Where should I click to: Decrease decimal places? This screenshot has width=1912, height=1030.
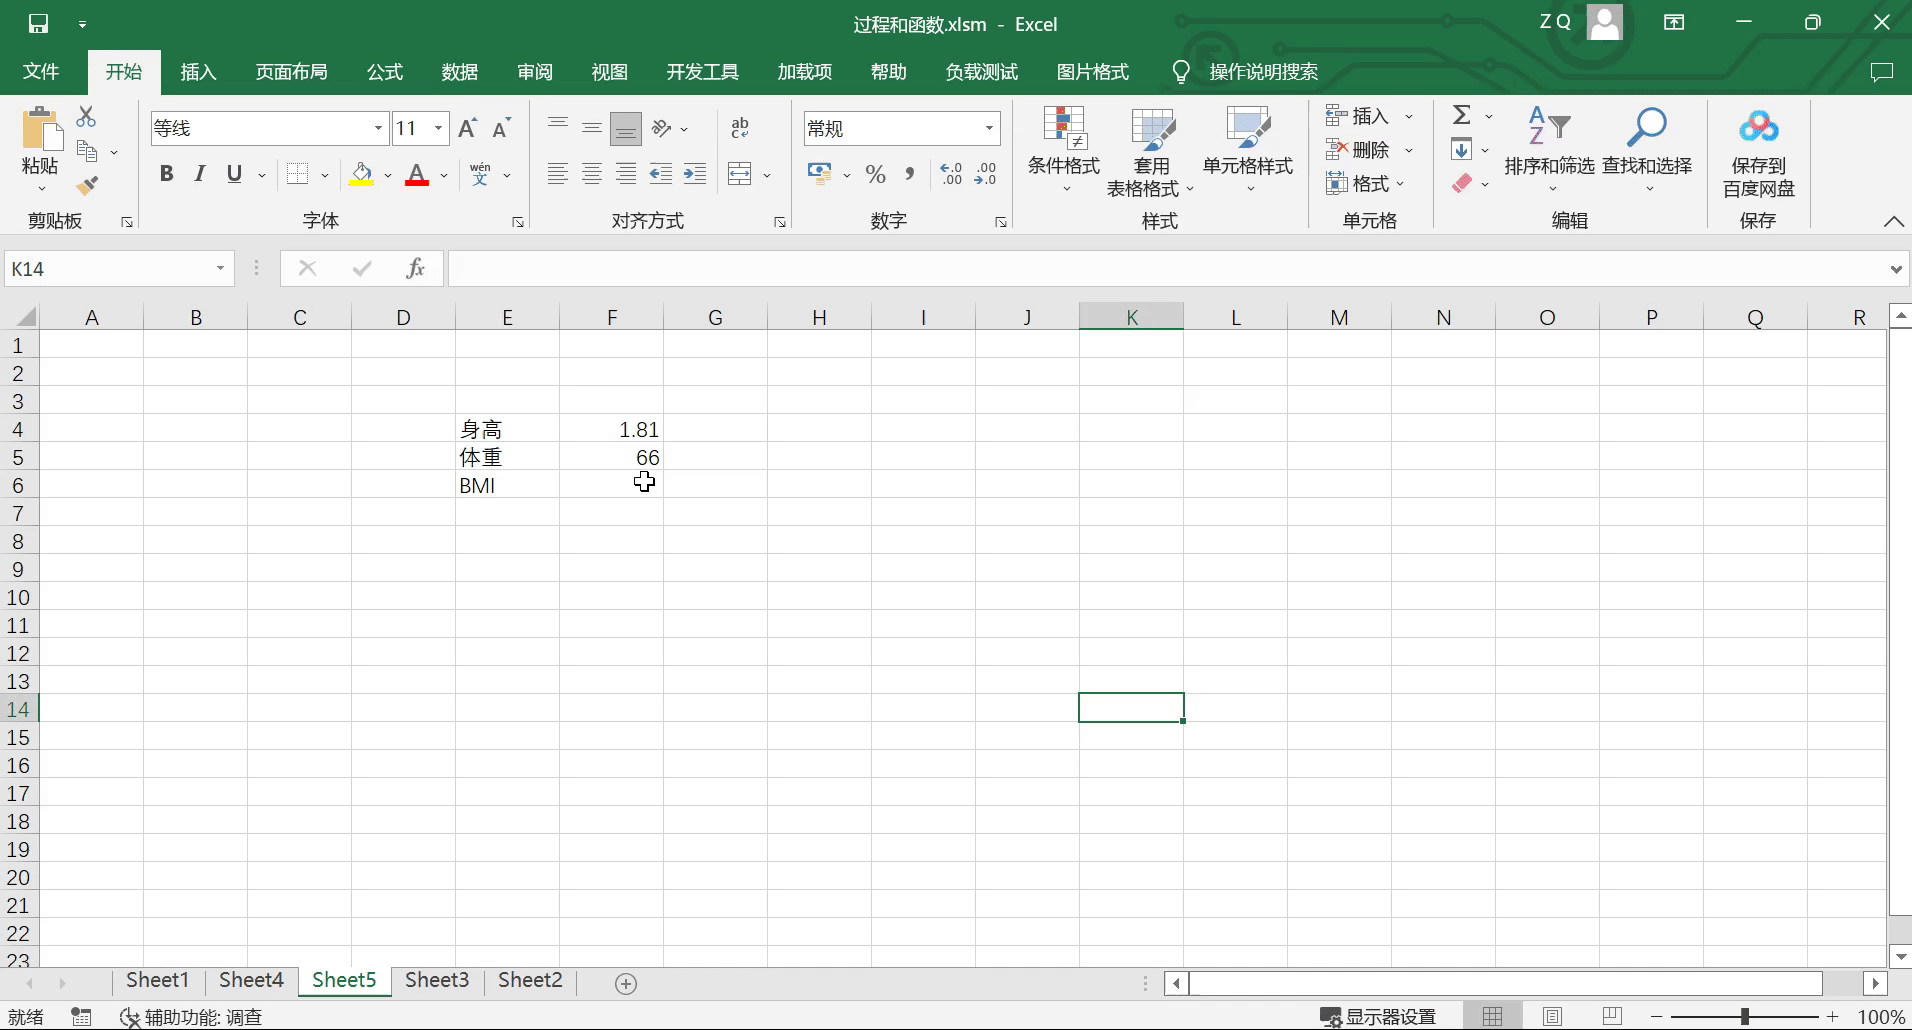(x=985, y=174)
